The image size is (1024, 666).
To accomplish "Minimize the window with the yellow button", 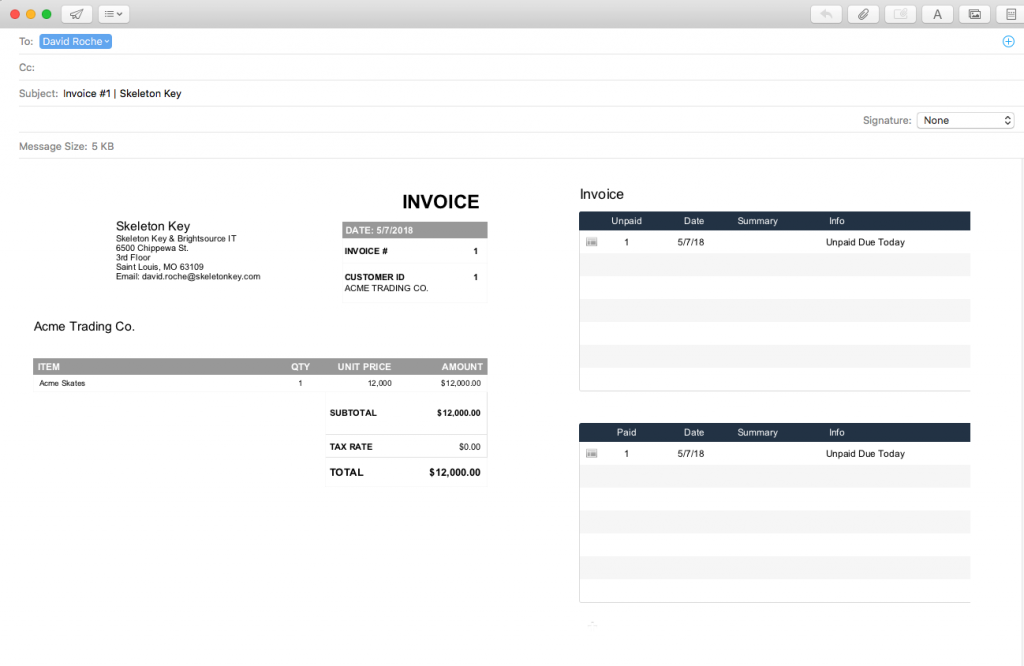I will 31,14.
